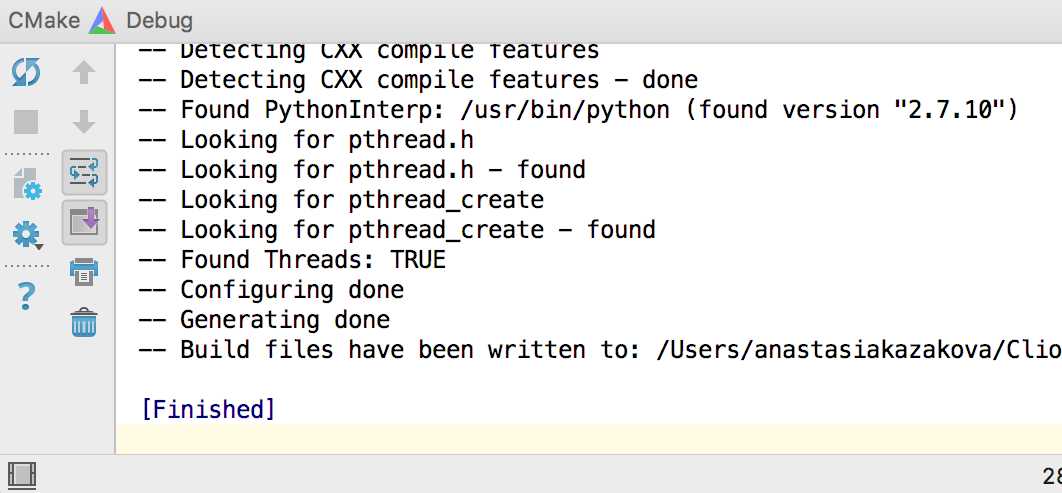Click the Found PythonInterp output line
This screenshot has height=493, width=1062.
[x=578, y=110]
